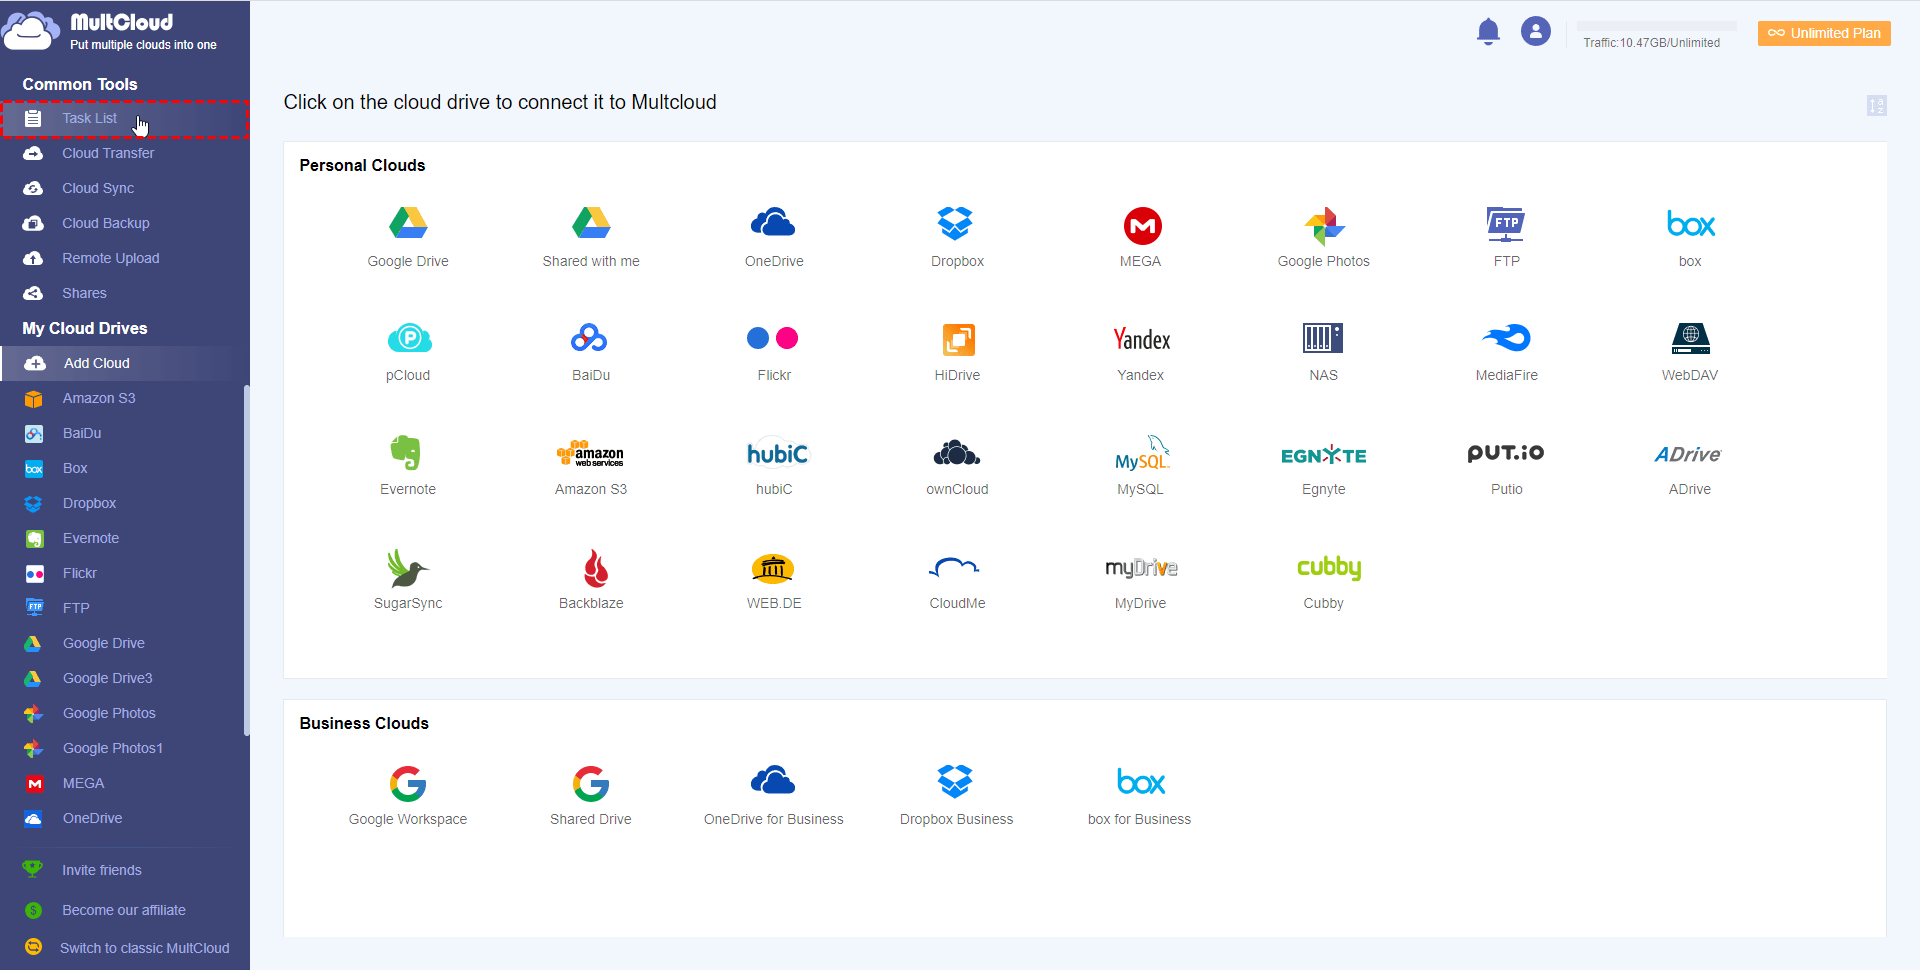Choose the pCloud icon
The width and height of the screenshot is (1920, 970).
pos(409,339)
